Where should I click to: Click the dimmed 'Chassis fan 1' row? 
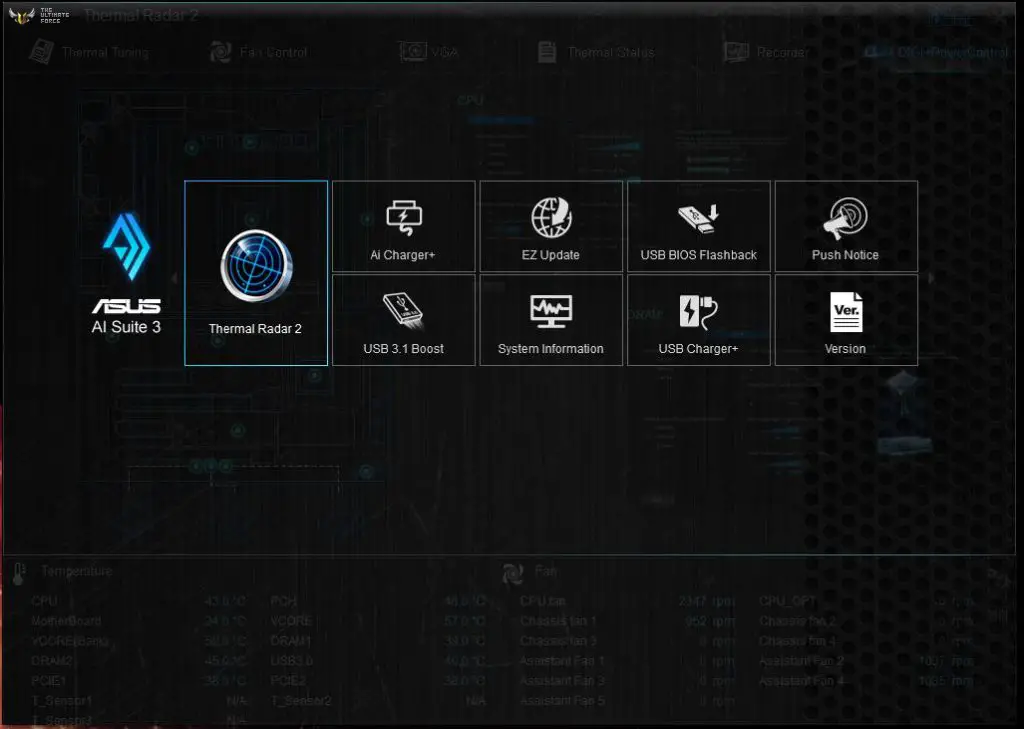(628, 621)
